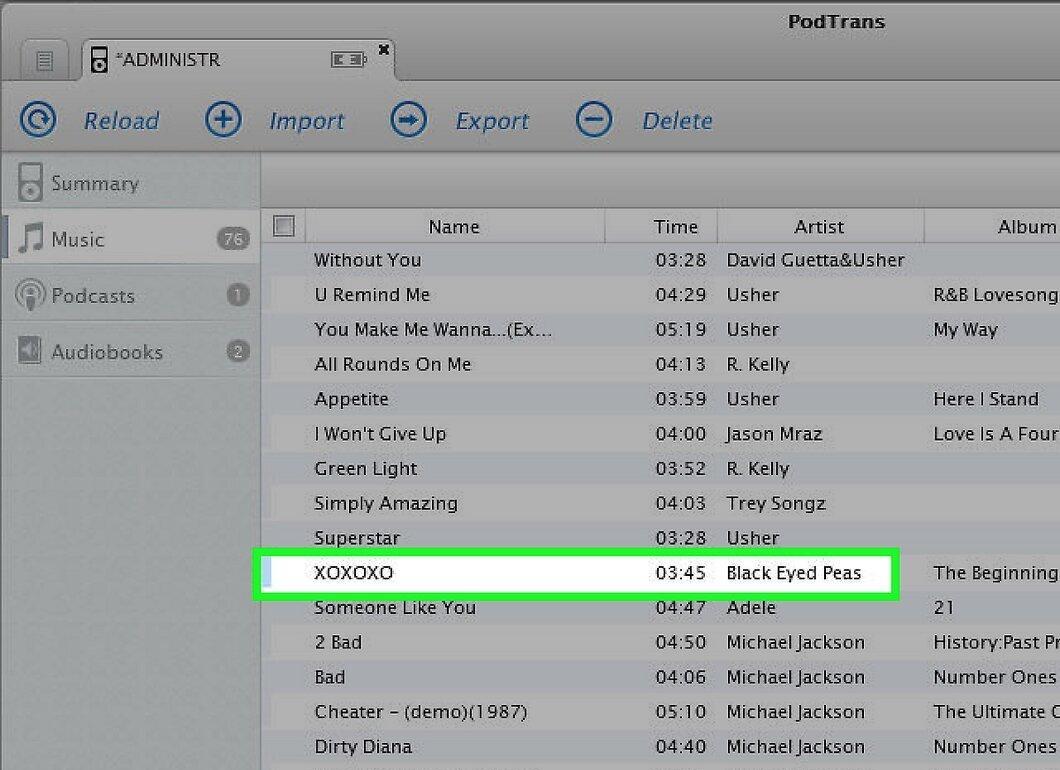
Task: Open the Podcasts sidebar category
Action: click(130, 295)
